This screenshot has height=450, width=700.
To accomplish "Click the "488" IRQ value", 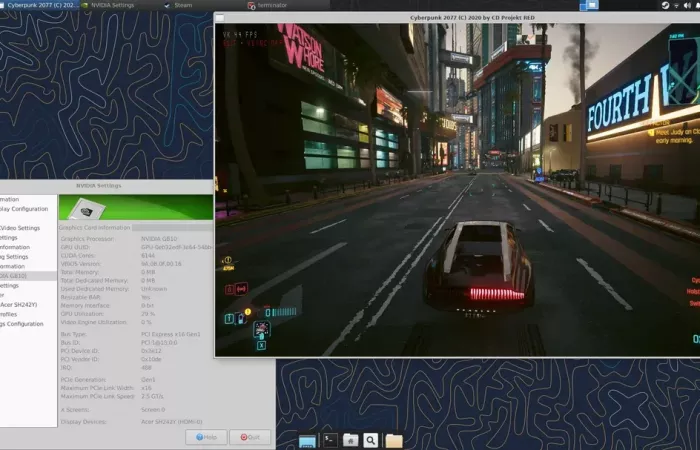I will point(146,368).
